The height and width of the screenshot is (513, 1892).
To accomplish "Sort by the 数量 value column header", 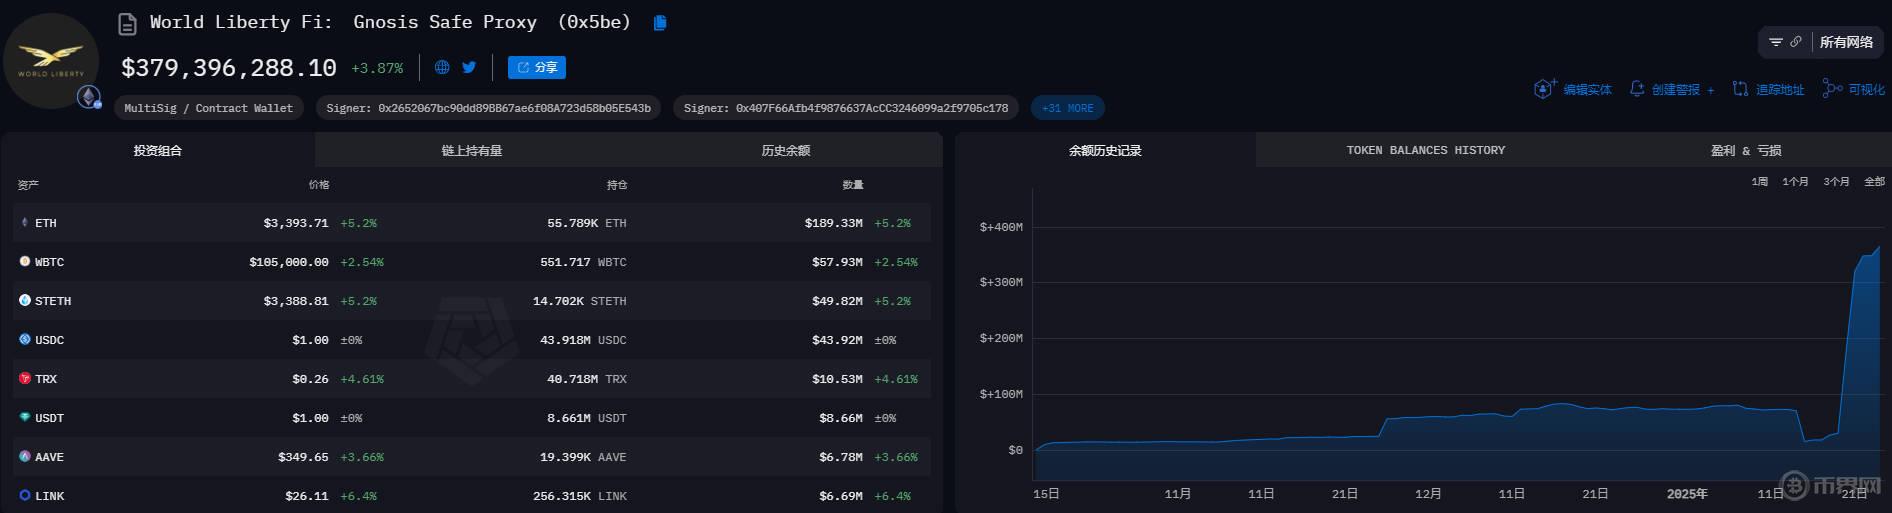I will (x=853, y=185).
